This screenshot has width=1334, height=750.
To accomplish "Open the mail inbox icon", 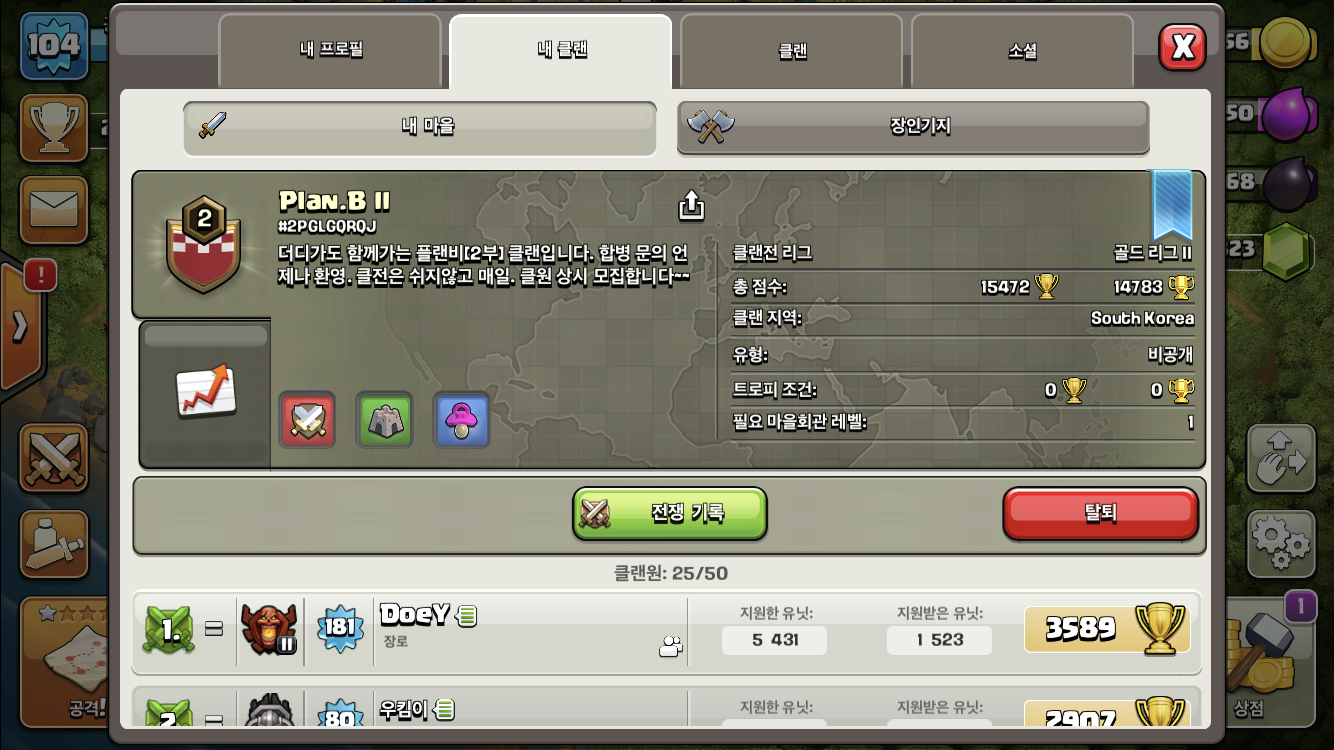I will click(x=53, y=211).
